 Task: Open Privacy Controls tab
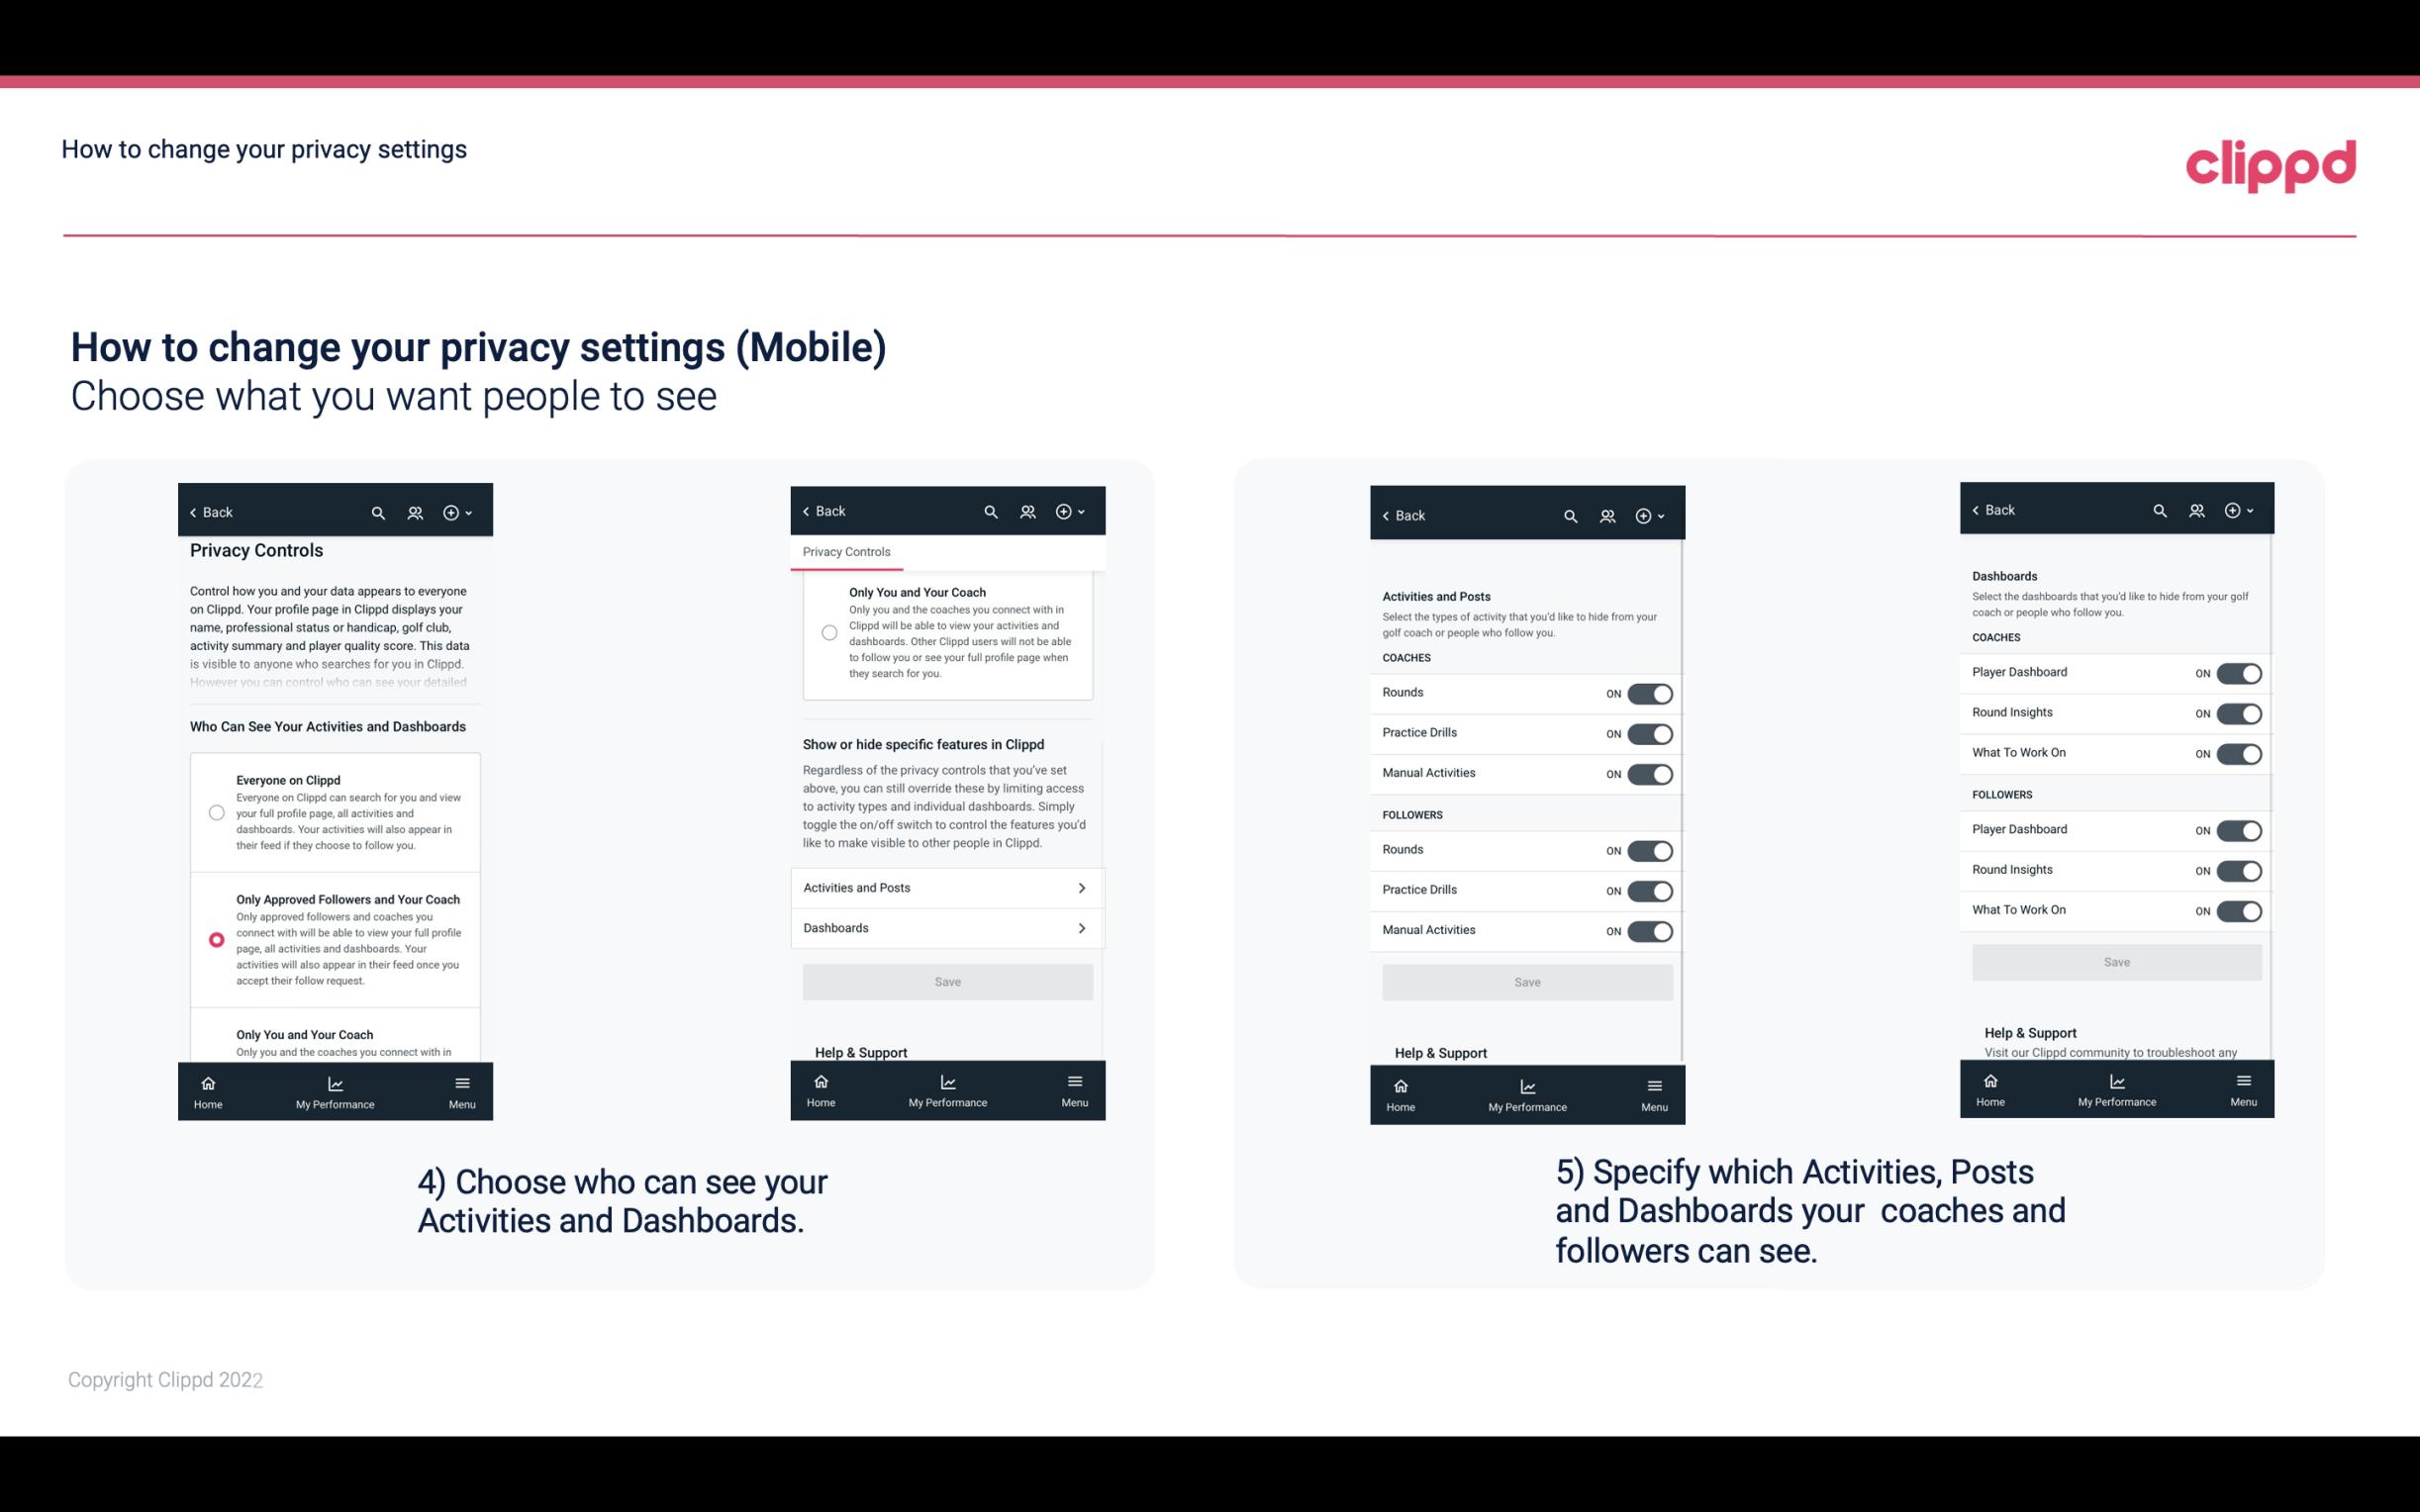tap(848, 552)
